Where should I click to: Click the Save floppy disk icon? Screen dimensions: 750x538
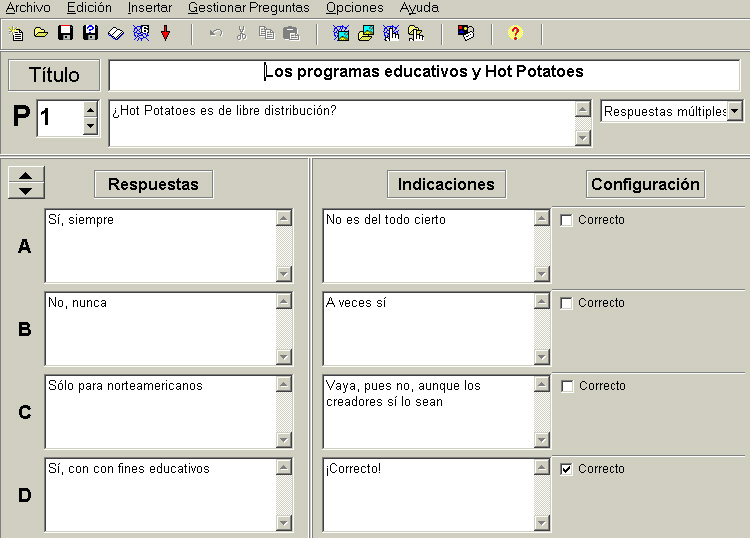65,33
